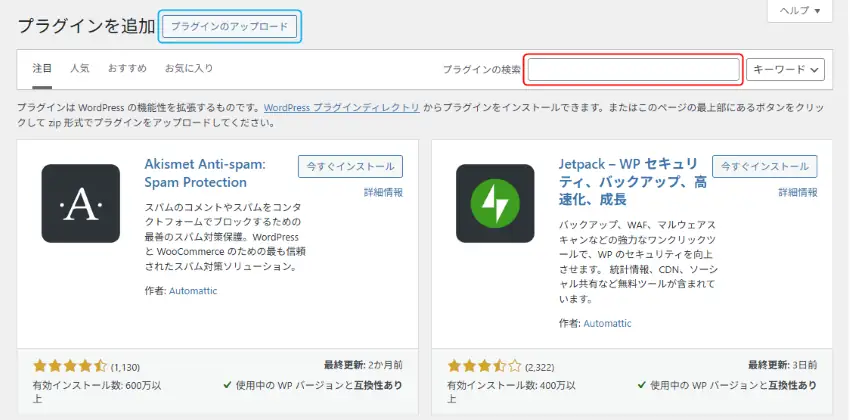Click the プラグインを追加 page heading
The image size is (850, 420).
(86, 26)
